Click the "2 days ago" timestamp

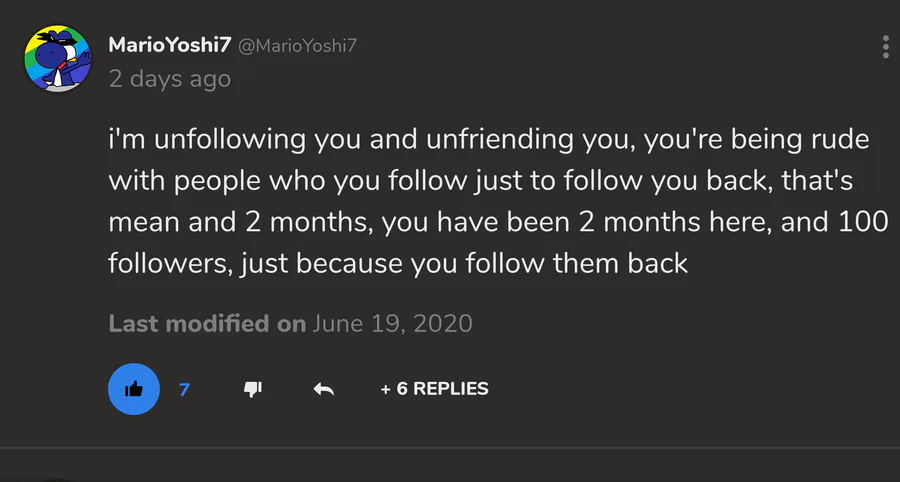click(x=169, y=78)
